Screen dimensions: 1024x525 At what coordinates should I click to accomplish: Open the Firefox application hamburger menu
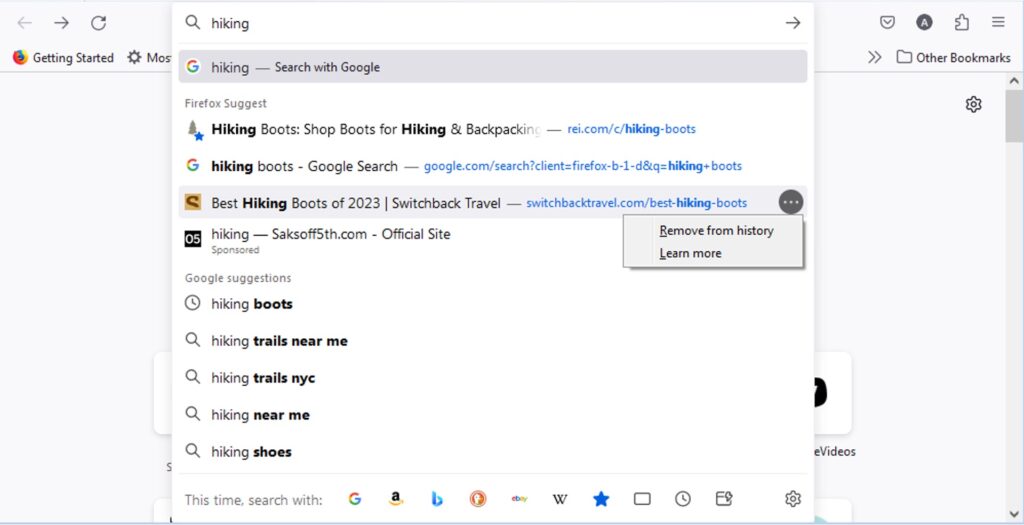(x=998, y=23)
